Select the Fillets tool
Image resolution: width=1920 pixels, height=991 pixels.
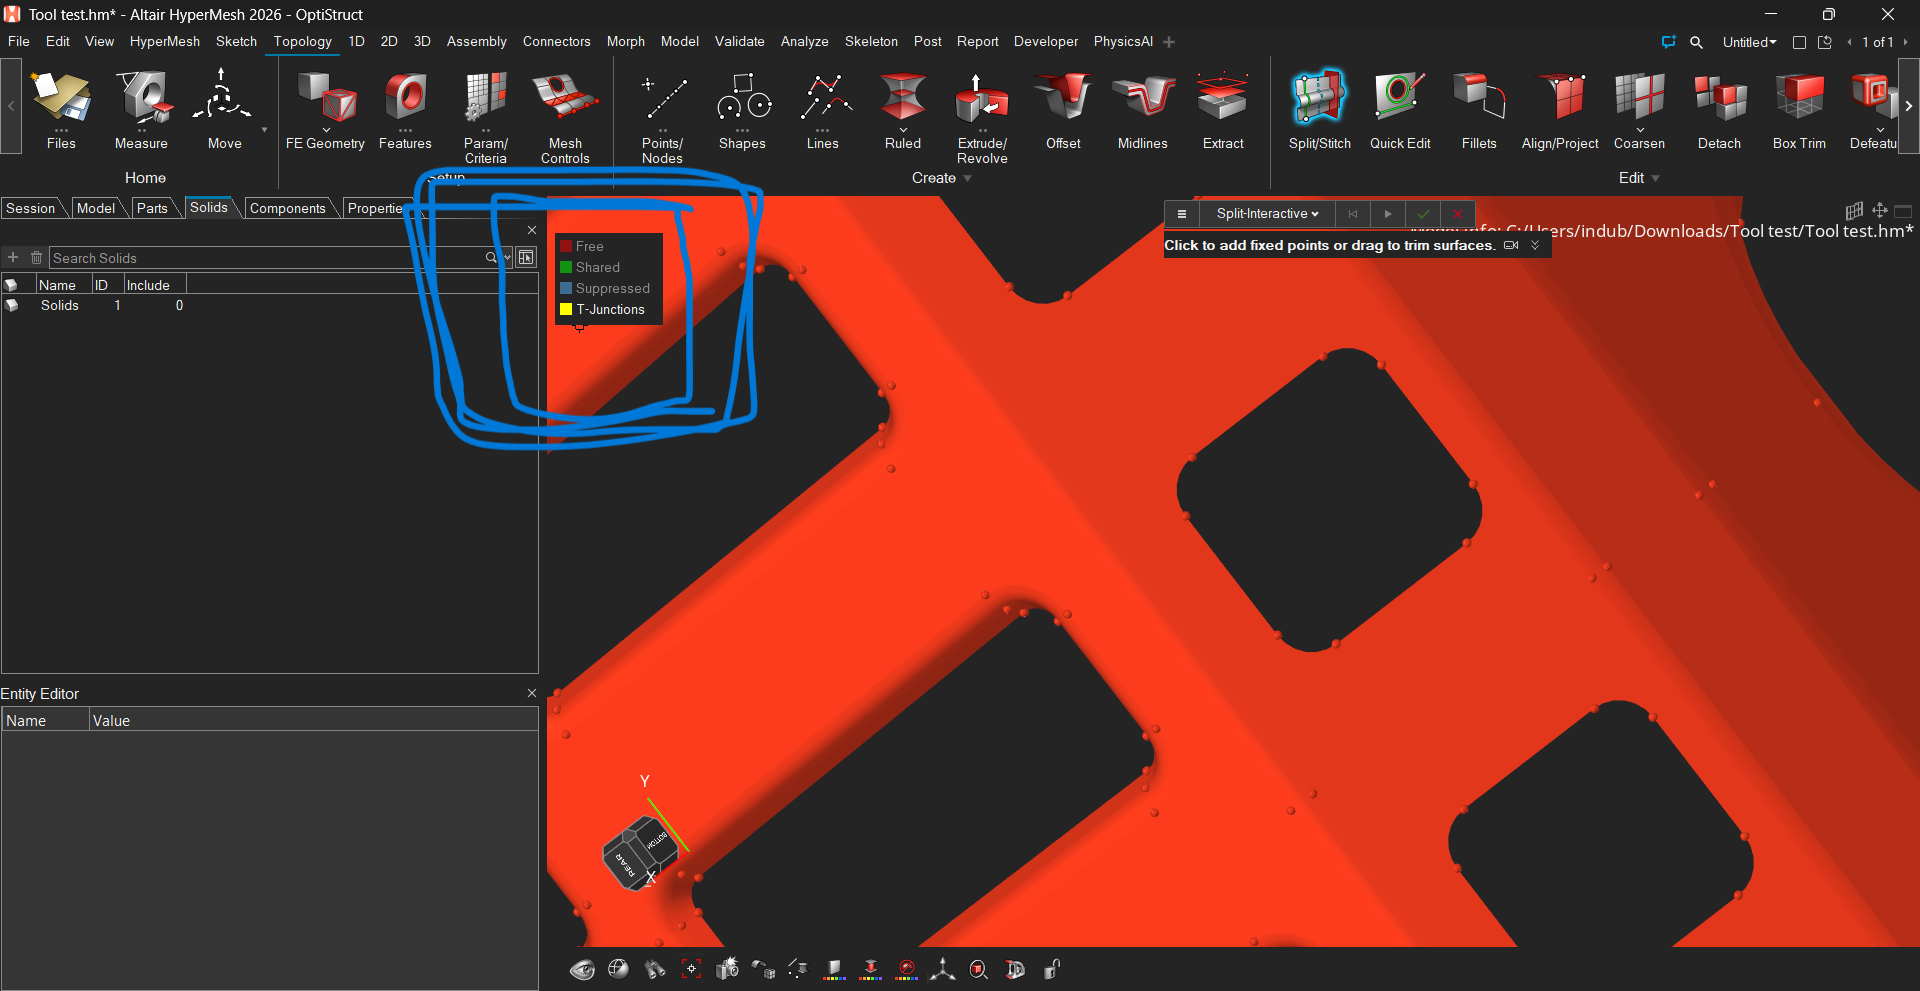coord(1479,110)
